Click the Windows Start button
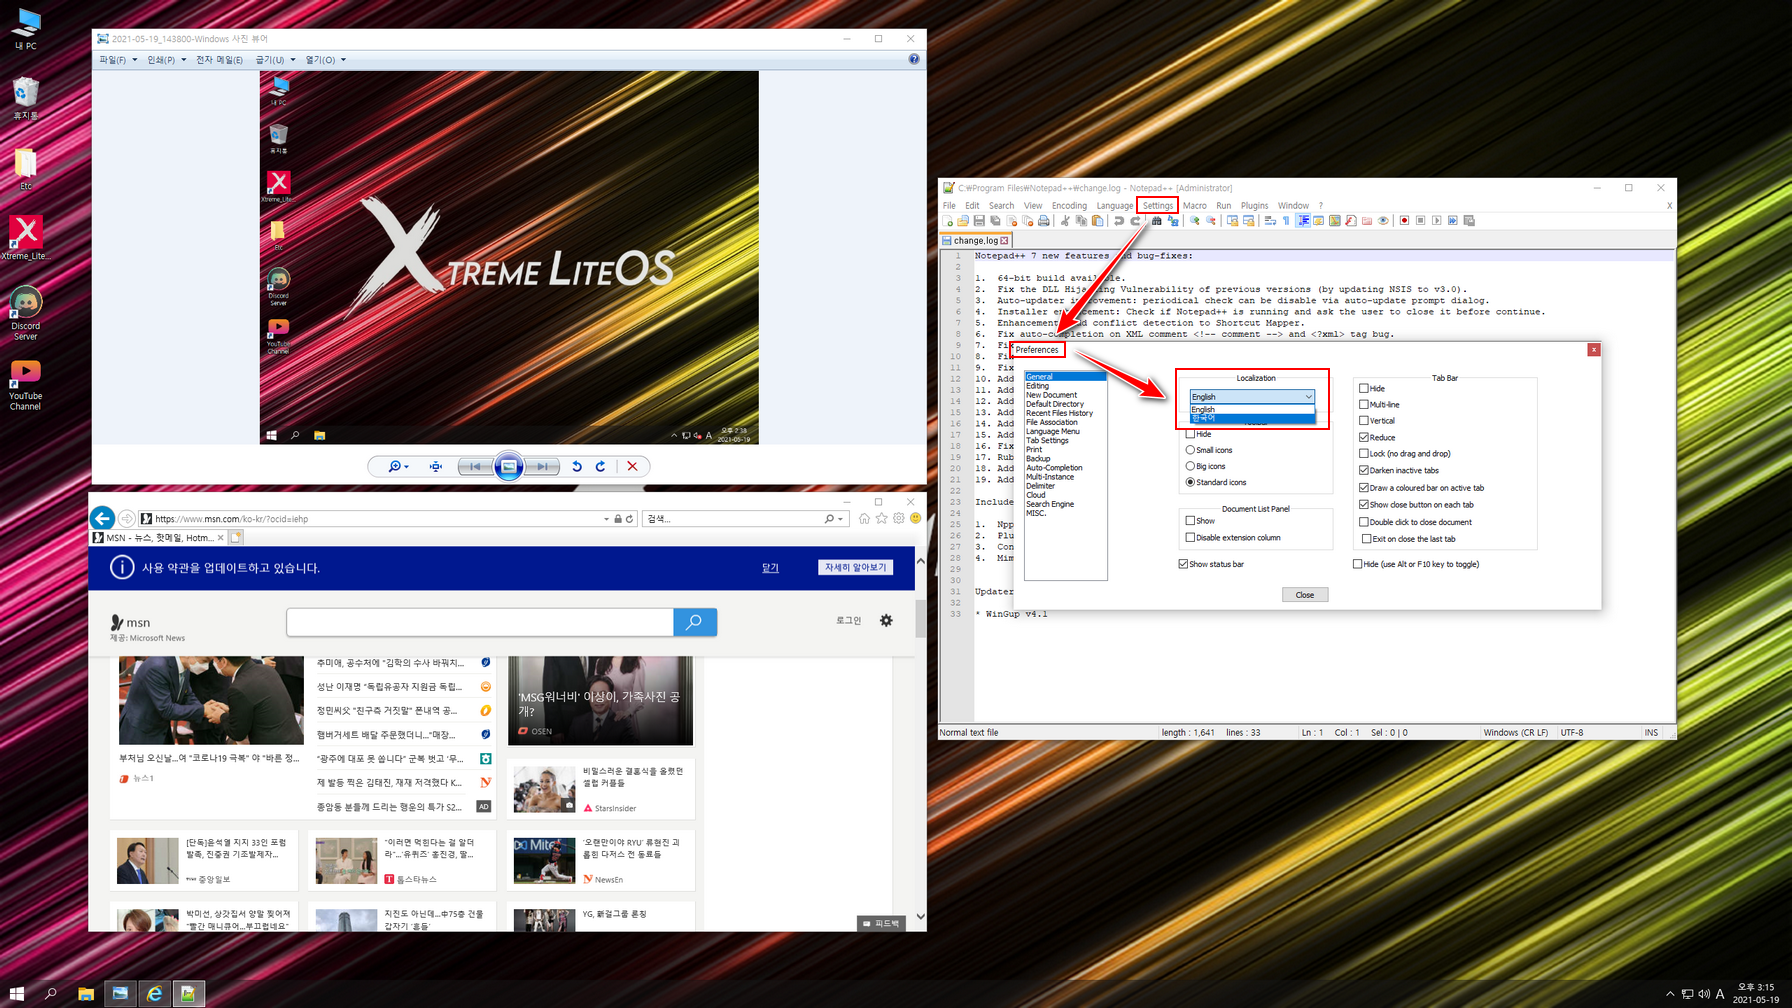Viewport: 1792px width, 1008px height. click(x=17, y=993)
